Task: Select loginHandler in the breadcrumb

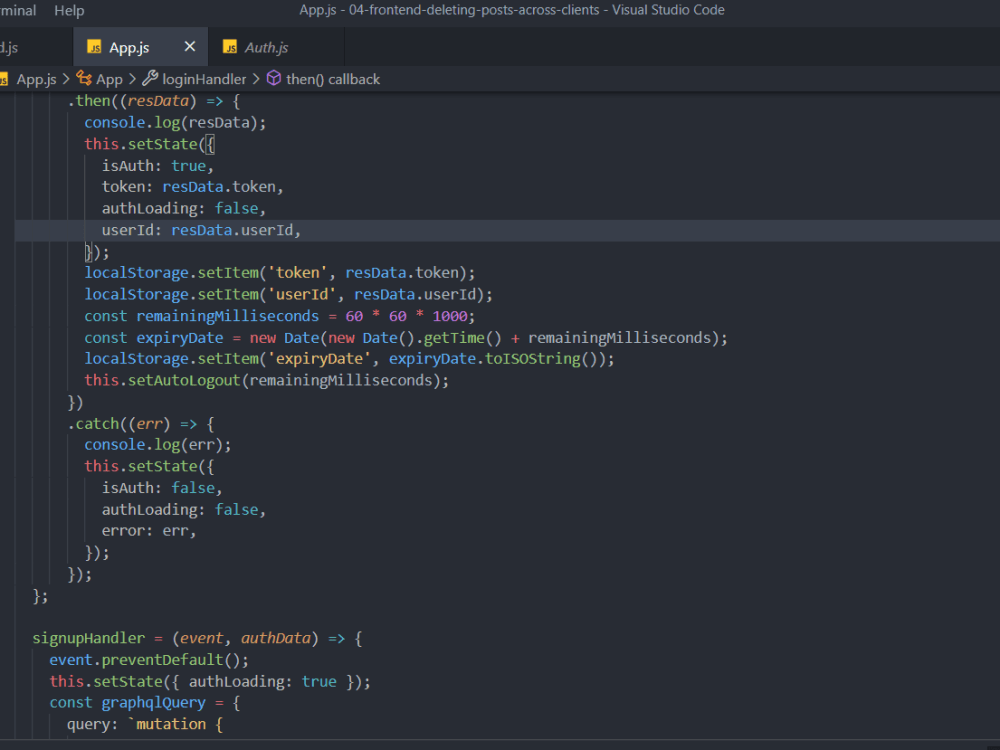Action: 204,79
